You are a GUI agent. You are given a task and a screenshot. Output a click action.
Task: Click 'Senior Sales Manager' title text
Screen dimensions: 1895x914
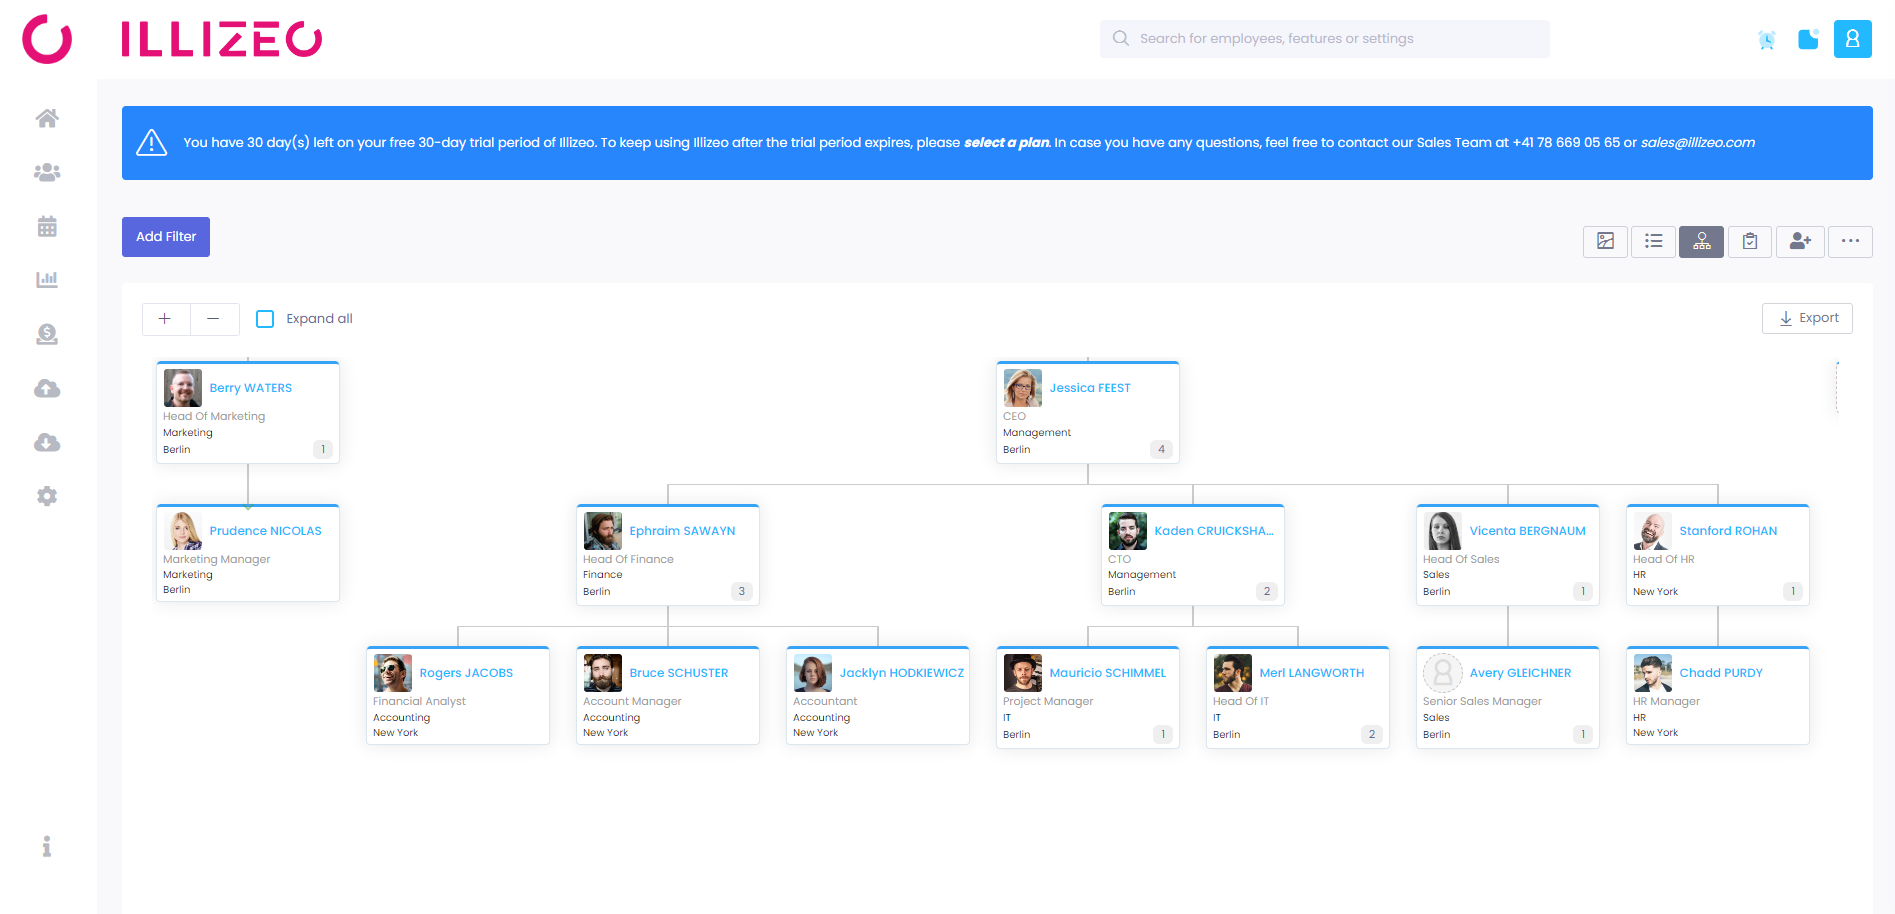(x=1482, y=701)
